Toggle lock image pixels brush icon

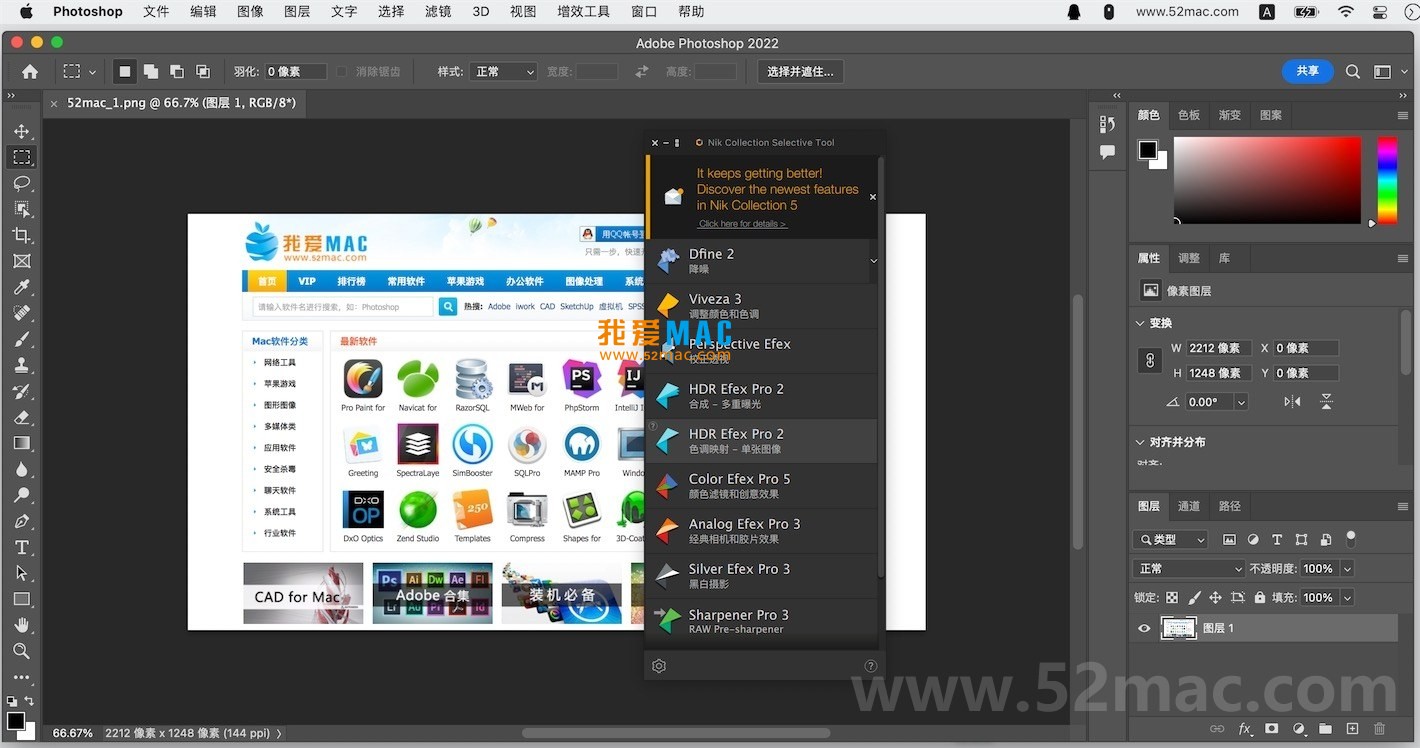1194,598
